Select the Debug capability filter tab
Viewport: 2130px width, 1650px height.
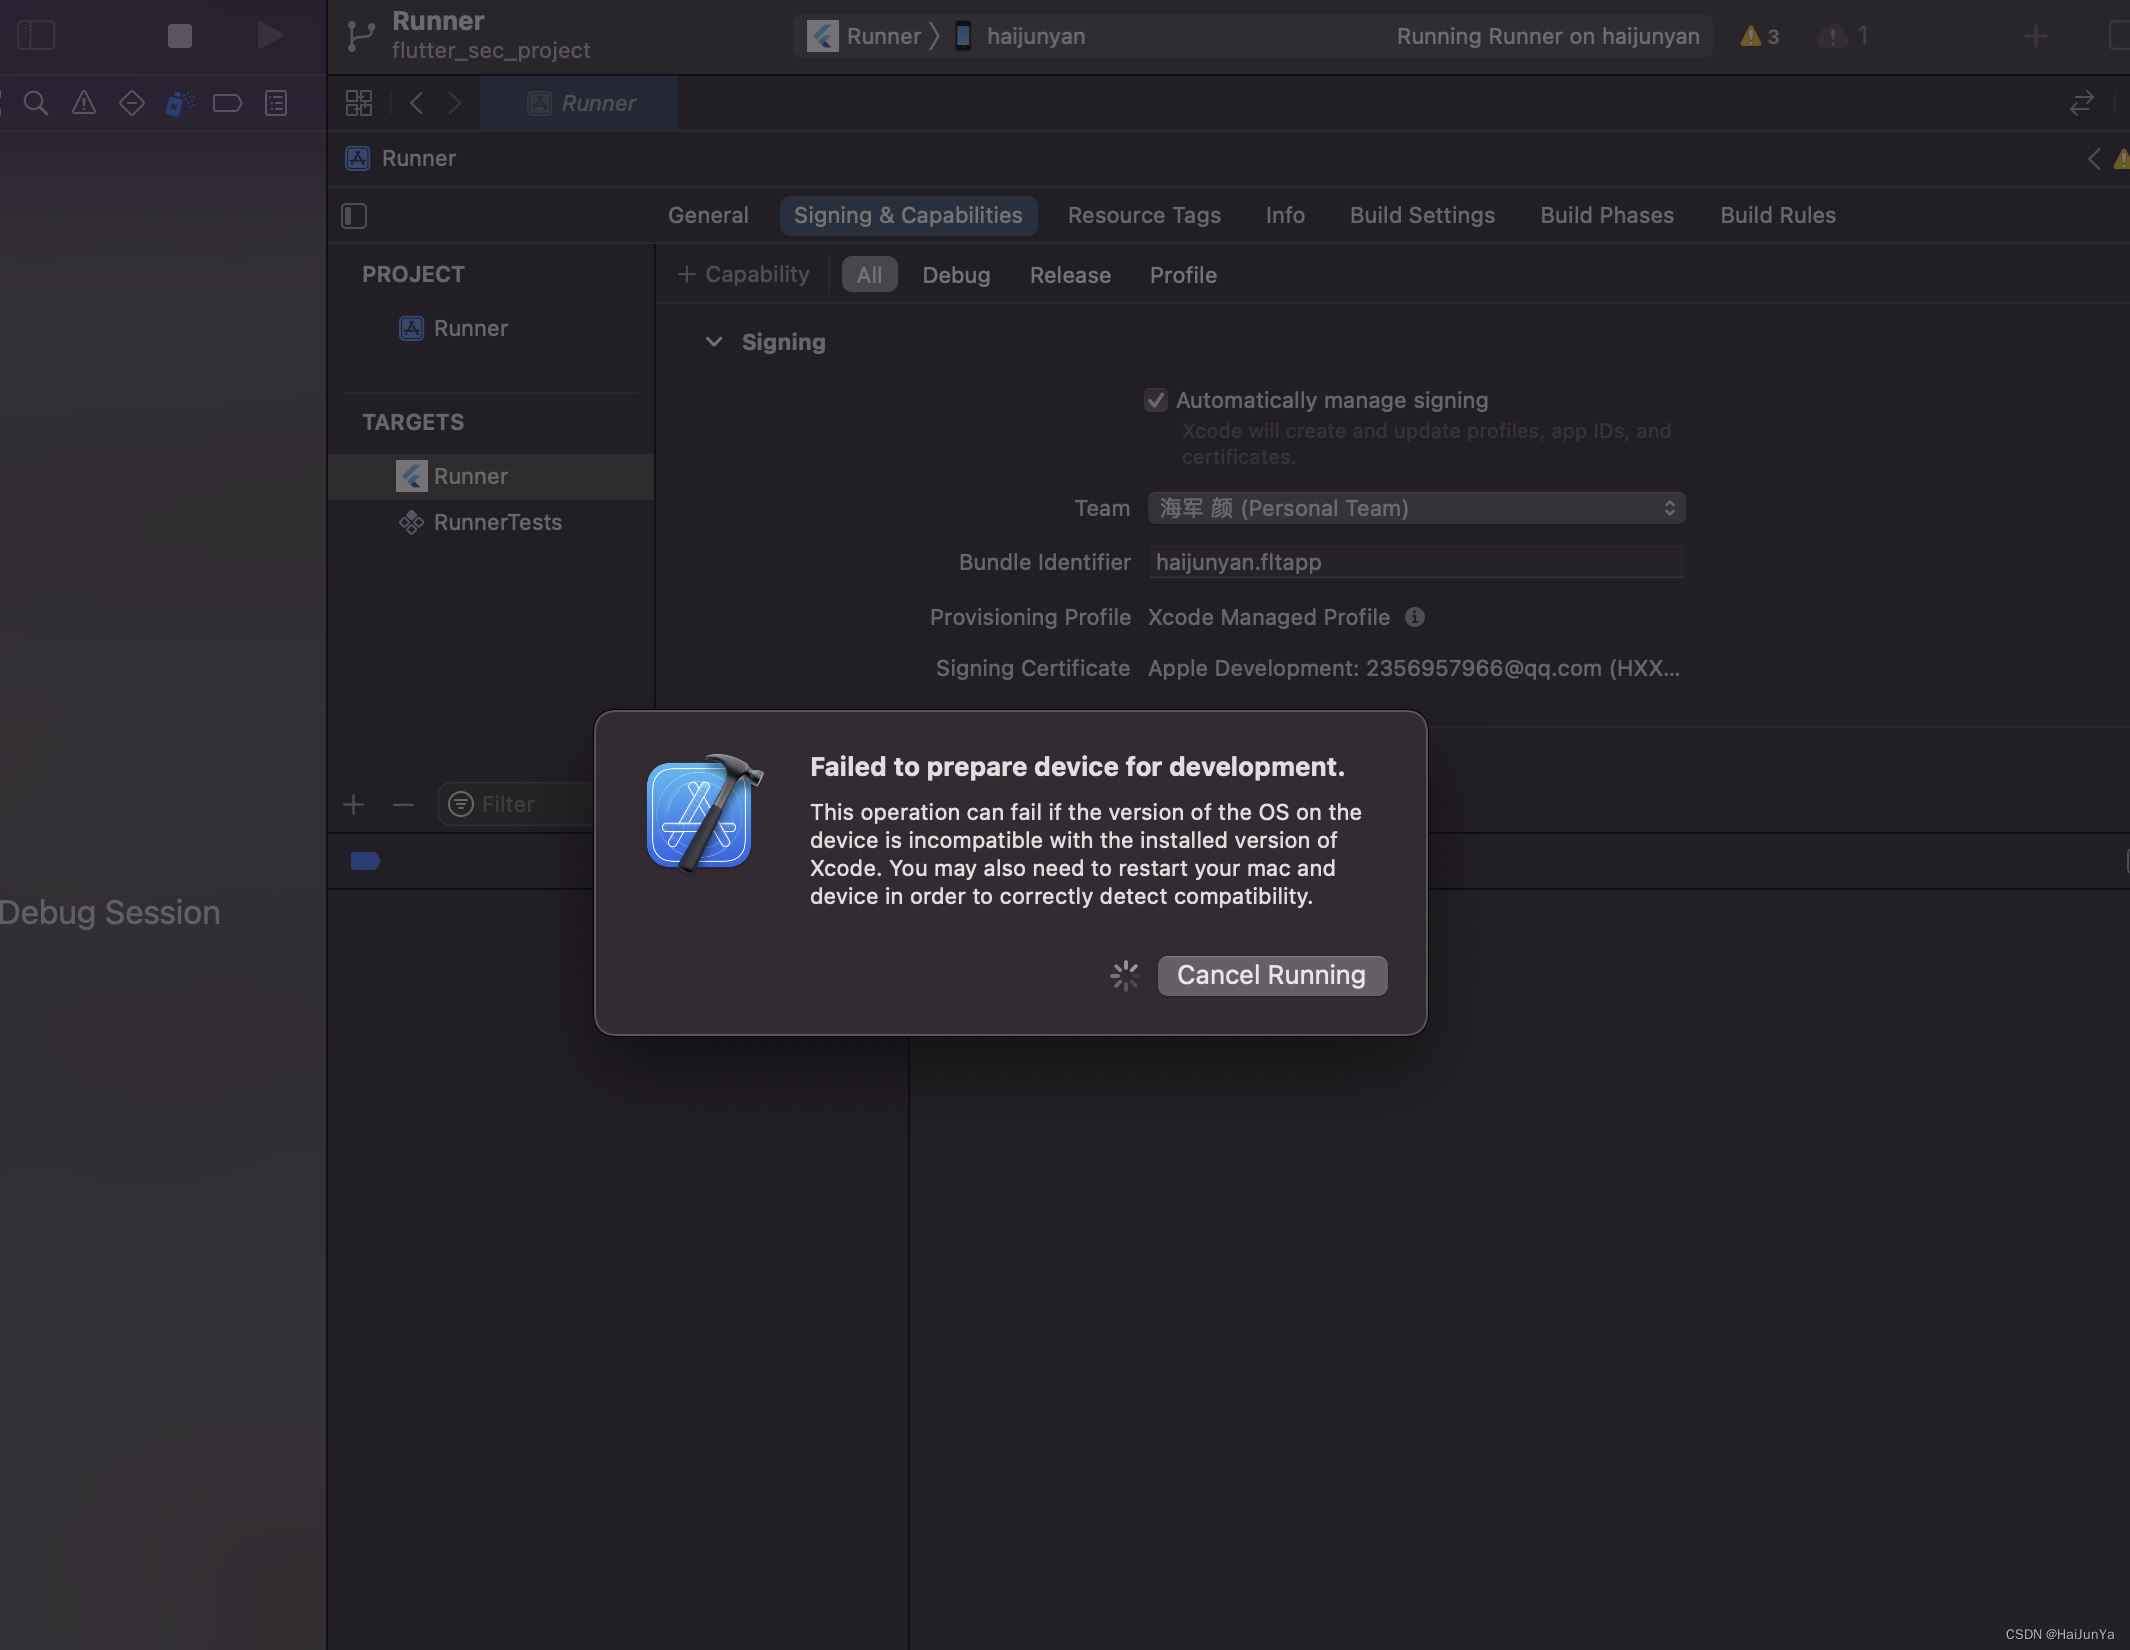[956, 273]
